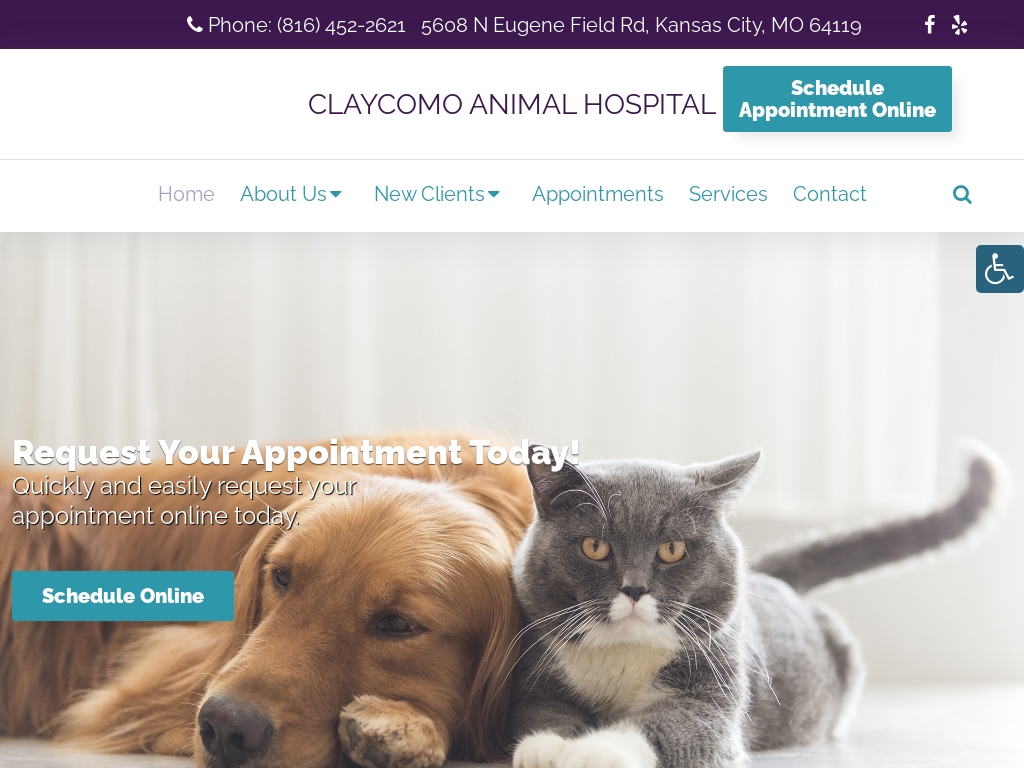Click the search magnifier icon
Screen dimensions: 1024x768
[962, 194]
